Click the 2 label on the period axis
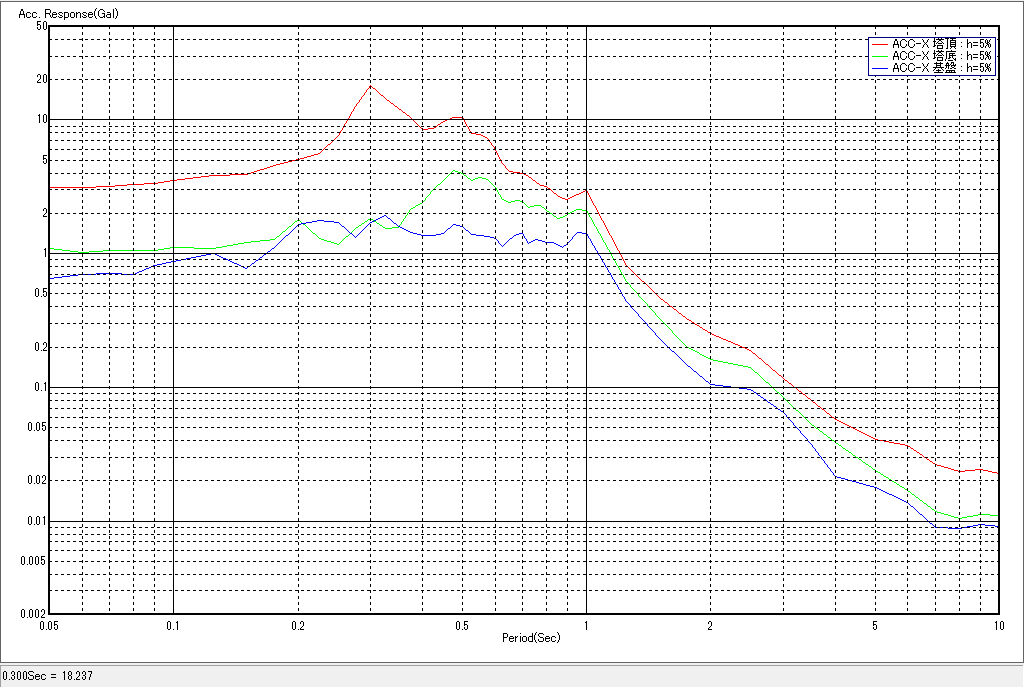This screenshot has height=688, width=1024. 710,626
